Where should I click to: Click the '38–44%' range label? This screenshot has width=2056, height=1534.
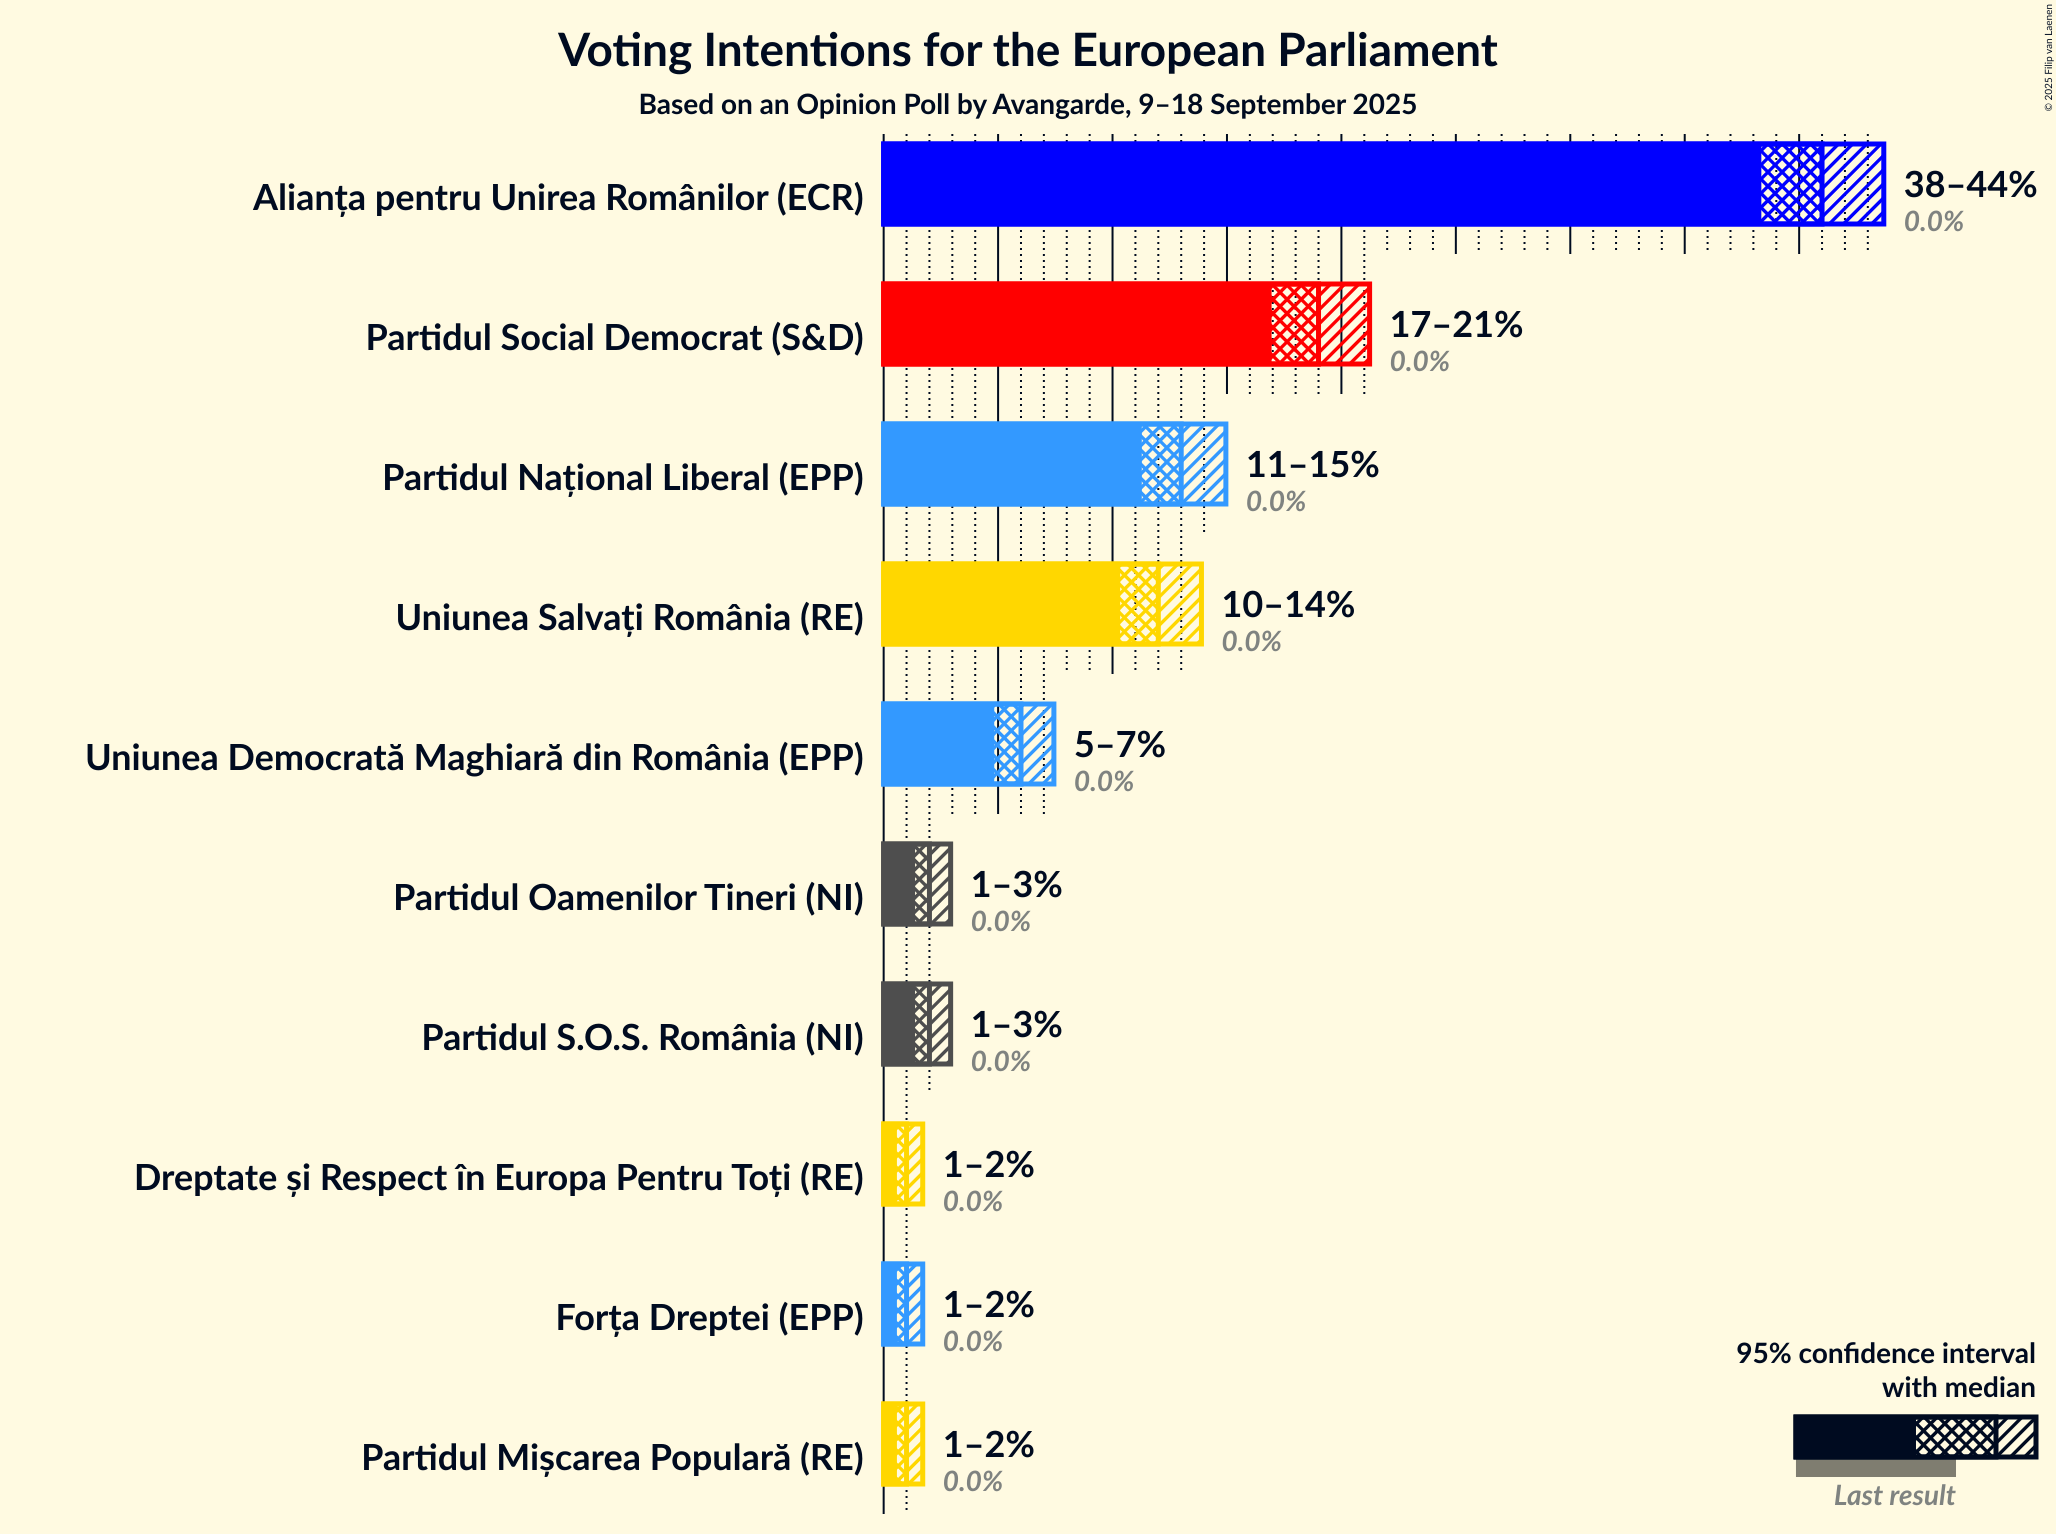[1969, 185]
